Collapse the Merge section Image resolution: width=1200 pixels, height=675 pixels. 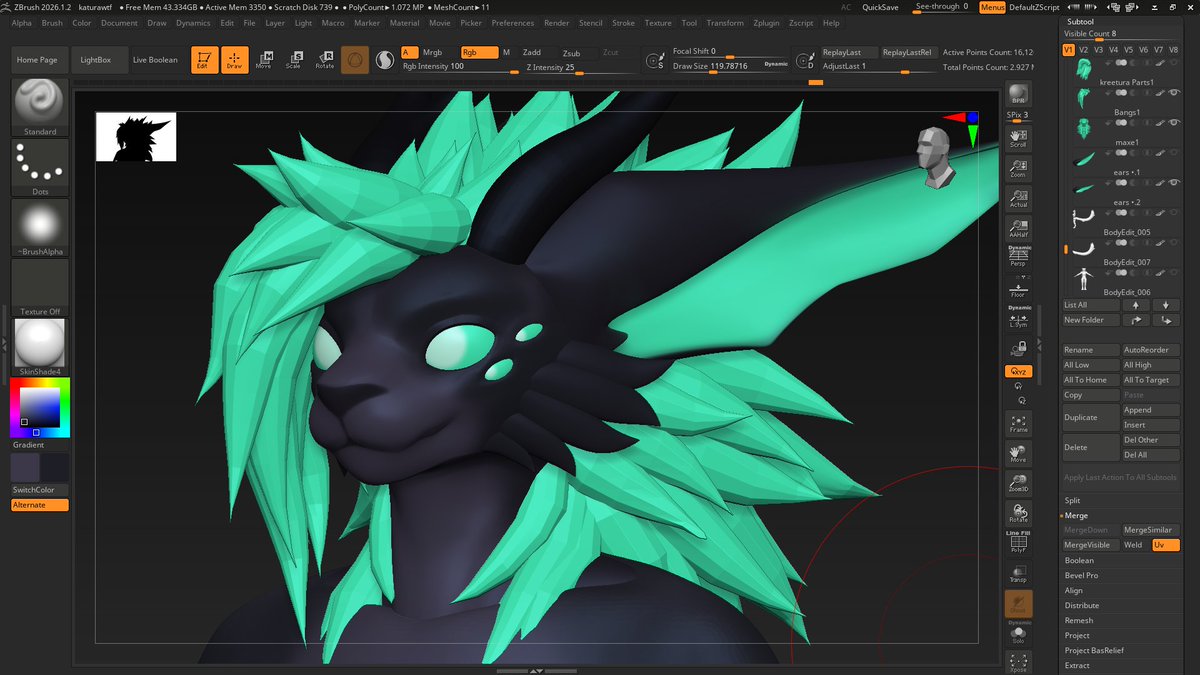[1076, 515]
